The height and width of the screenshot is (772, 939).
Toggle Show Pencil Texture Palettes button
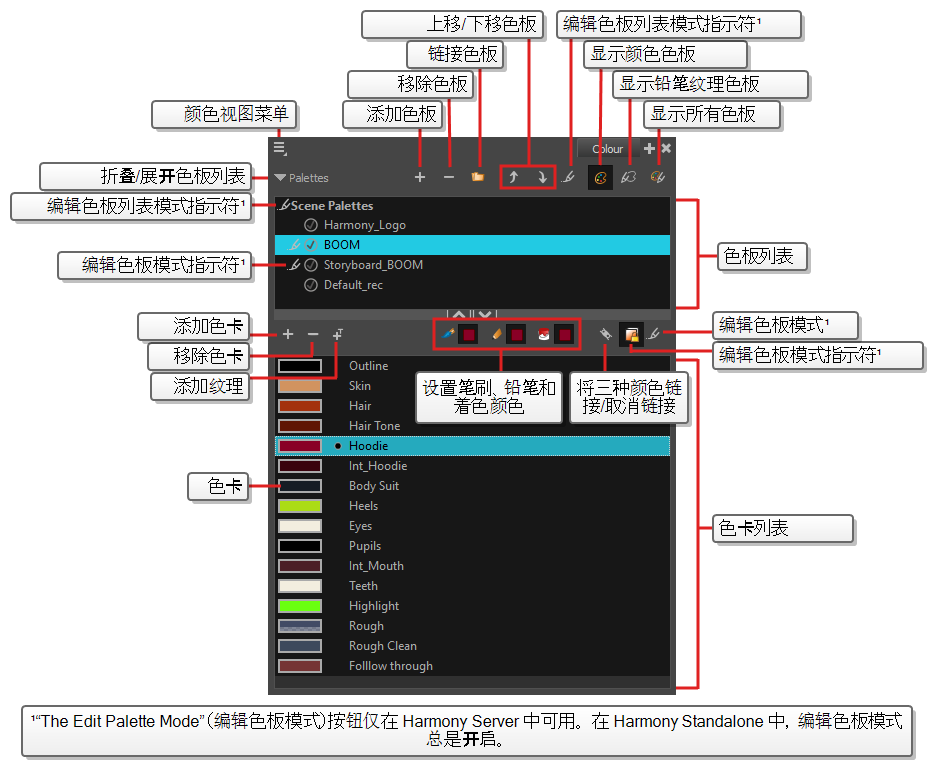pyautogui.click(x=629, y=177)
